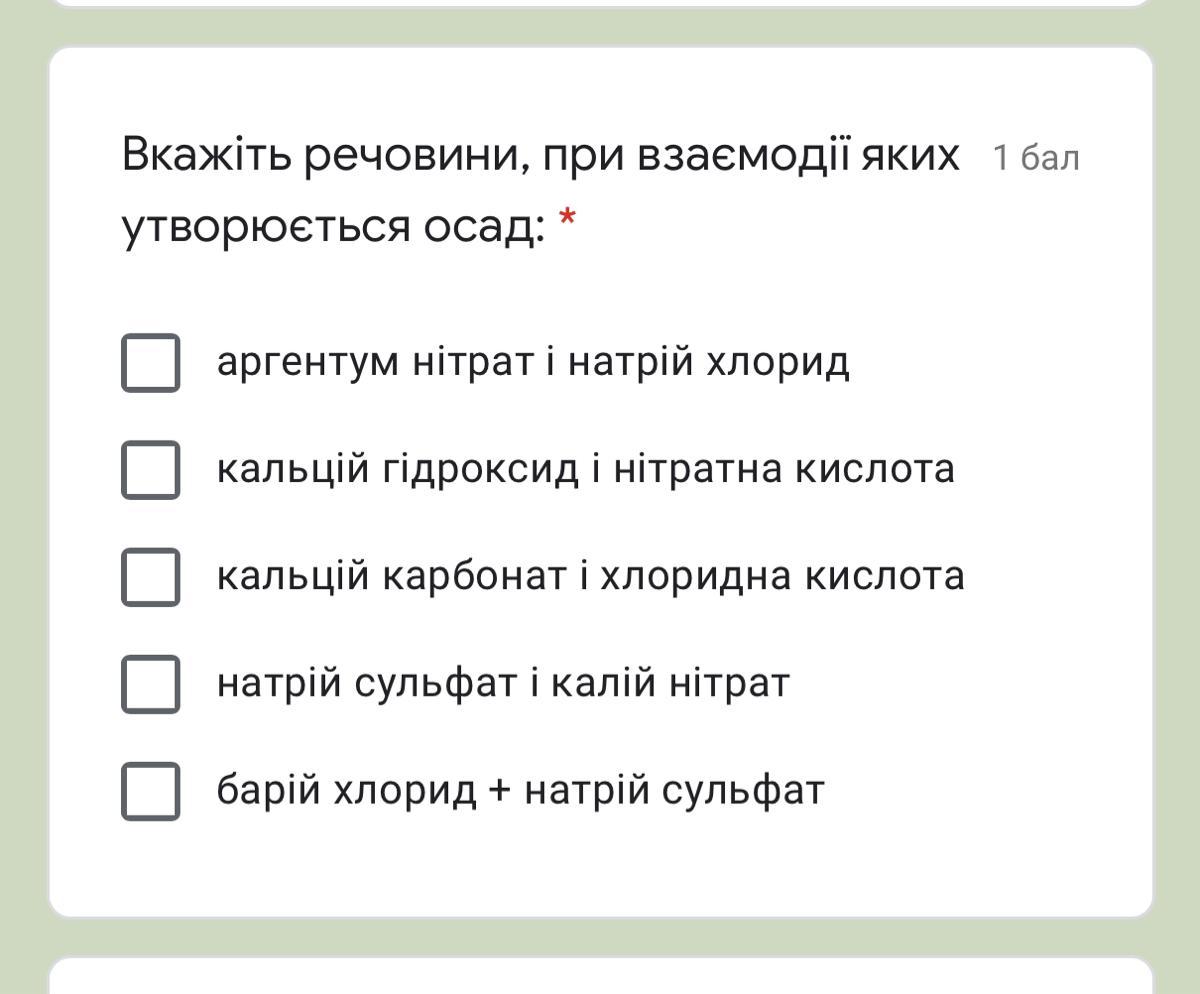This screenshot has height=994, width=1200.
Task: Click the word 'Вкажіть' in the question
Action: point(206,156)
